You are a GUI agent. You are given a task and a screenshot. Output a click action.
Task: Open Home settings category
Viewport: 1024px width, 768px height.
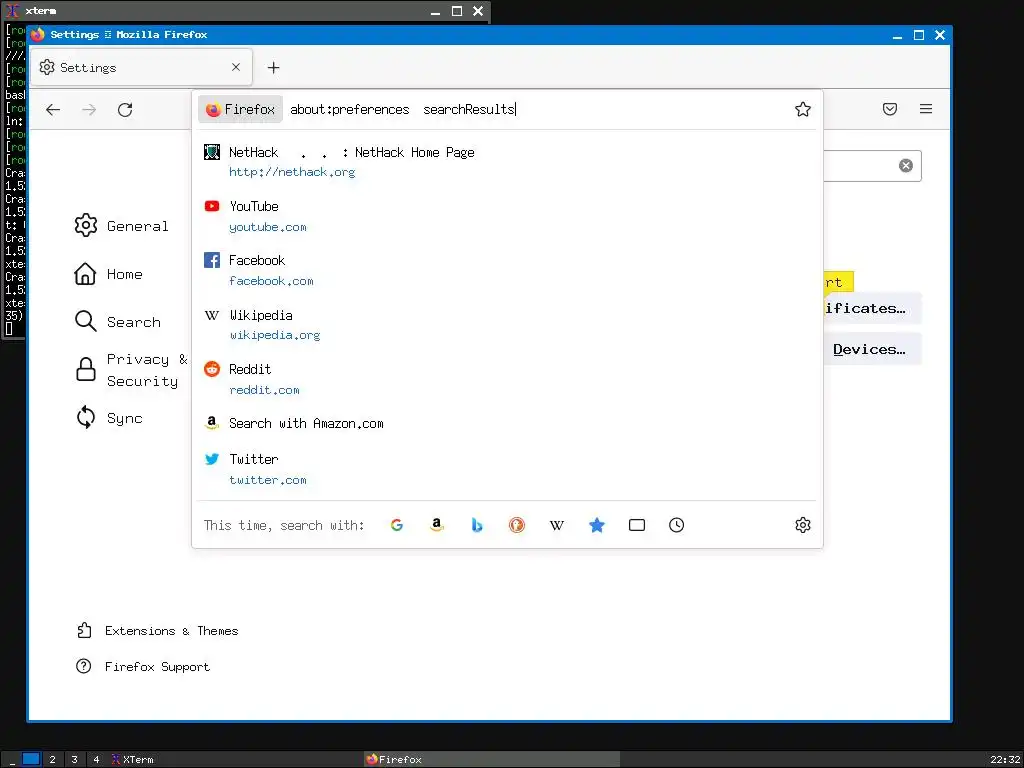click(x=108, y=274)
